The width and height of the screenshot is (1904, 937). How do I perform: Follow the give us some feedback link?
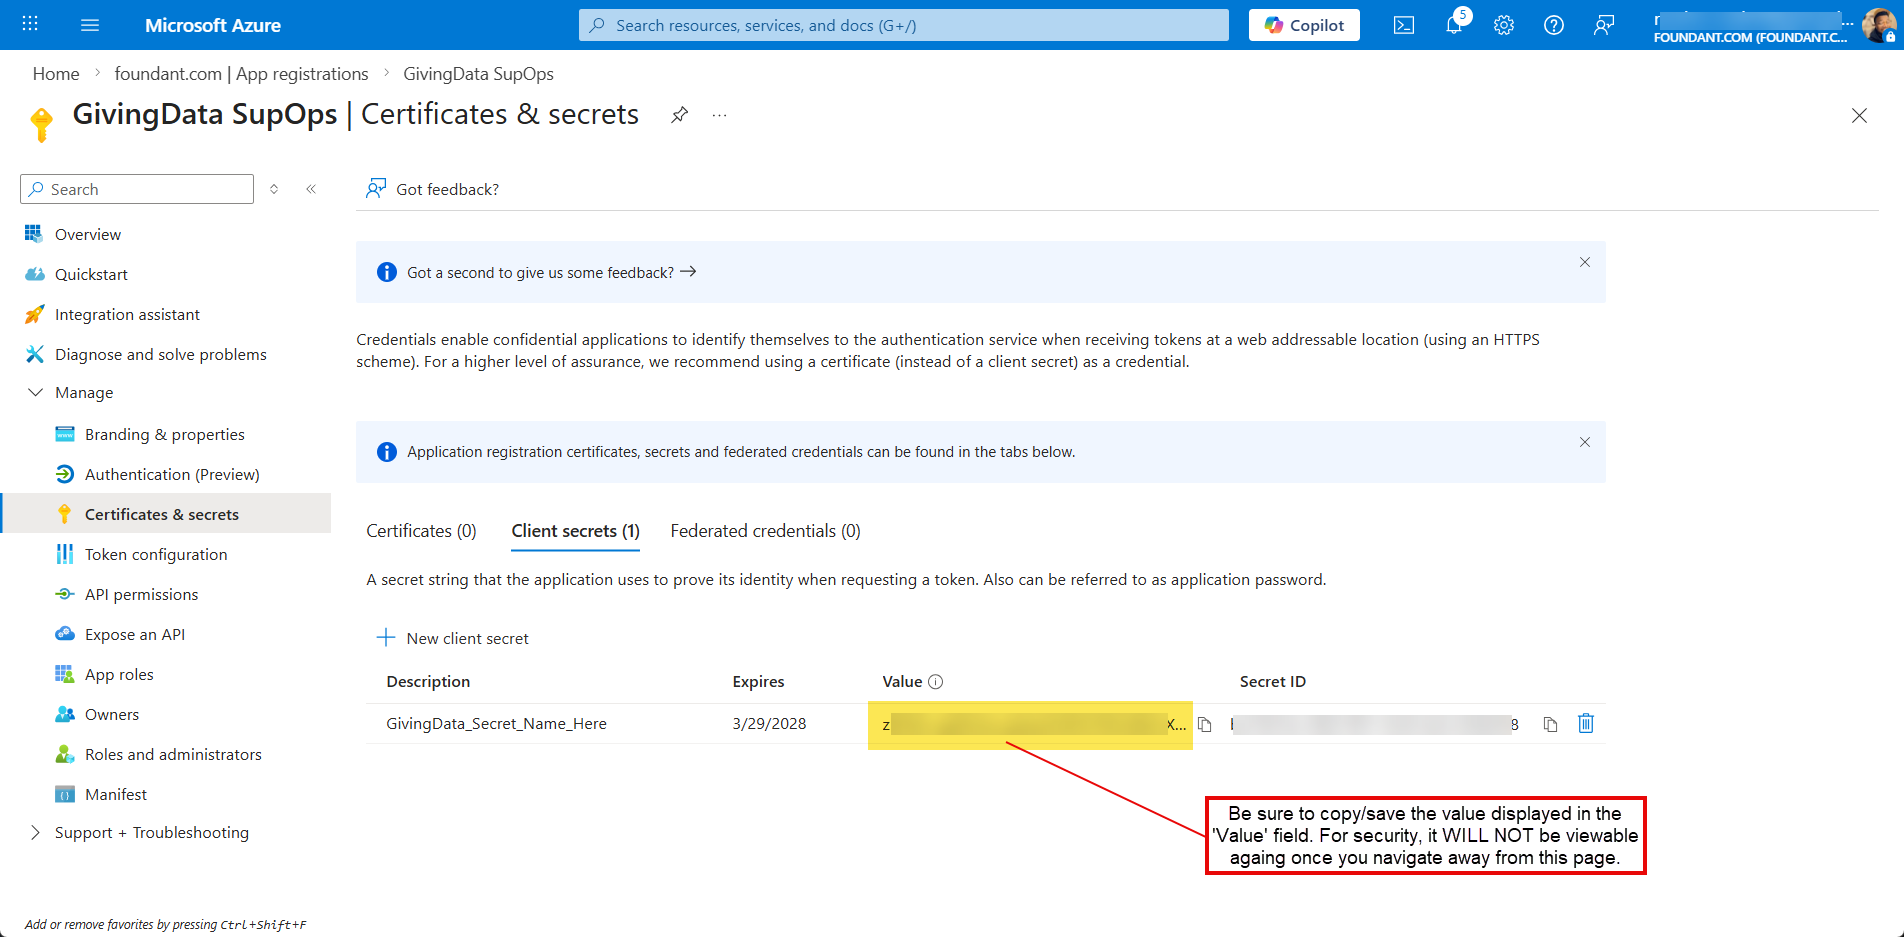(551, 272)
